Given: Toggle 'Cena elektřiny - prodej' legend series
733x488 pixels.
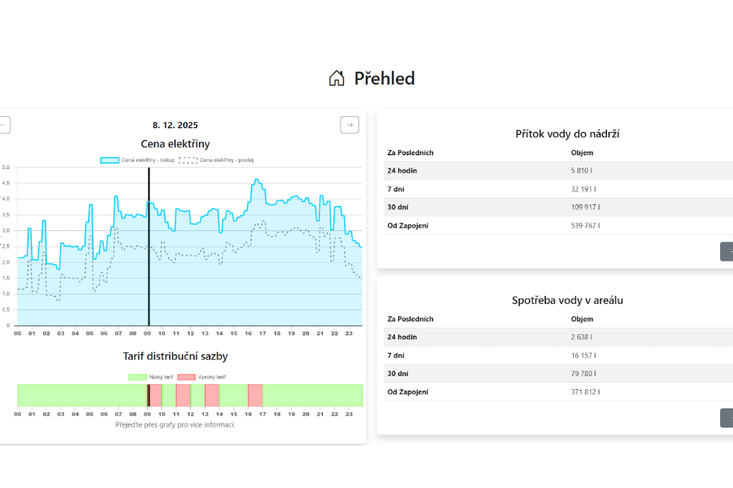Looking at the screenshot, I should (188, 160).
